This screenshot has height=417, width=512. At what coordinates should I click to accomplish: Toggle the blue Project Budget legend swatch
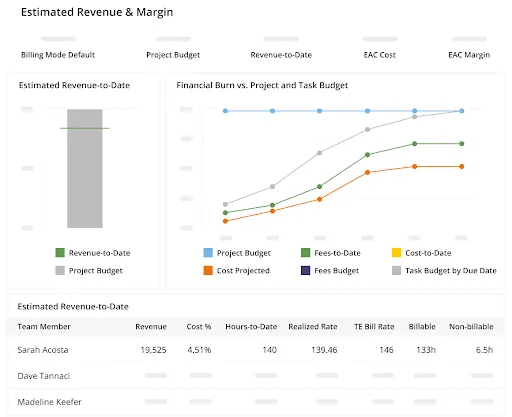click(208, 253)
